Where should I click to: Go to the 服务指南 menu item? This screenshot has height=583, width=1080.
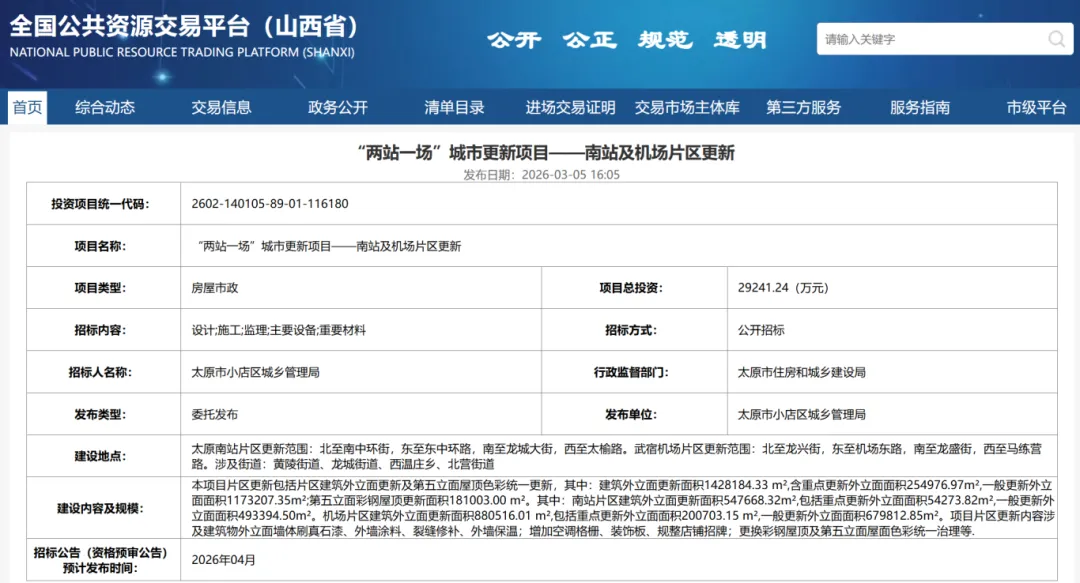[920, 108]
